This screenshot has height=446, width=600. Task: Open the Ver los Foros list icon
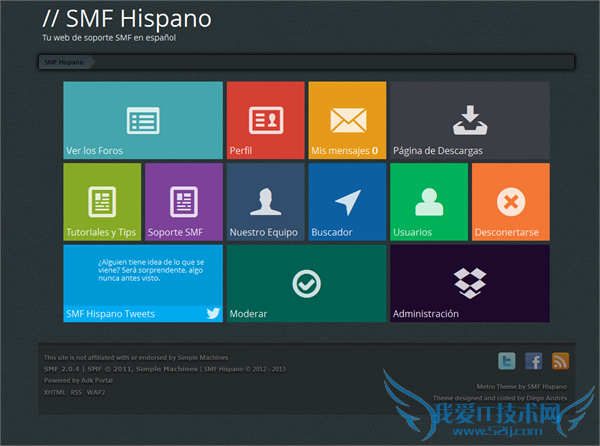click(143, 120)
